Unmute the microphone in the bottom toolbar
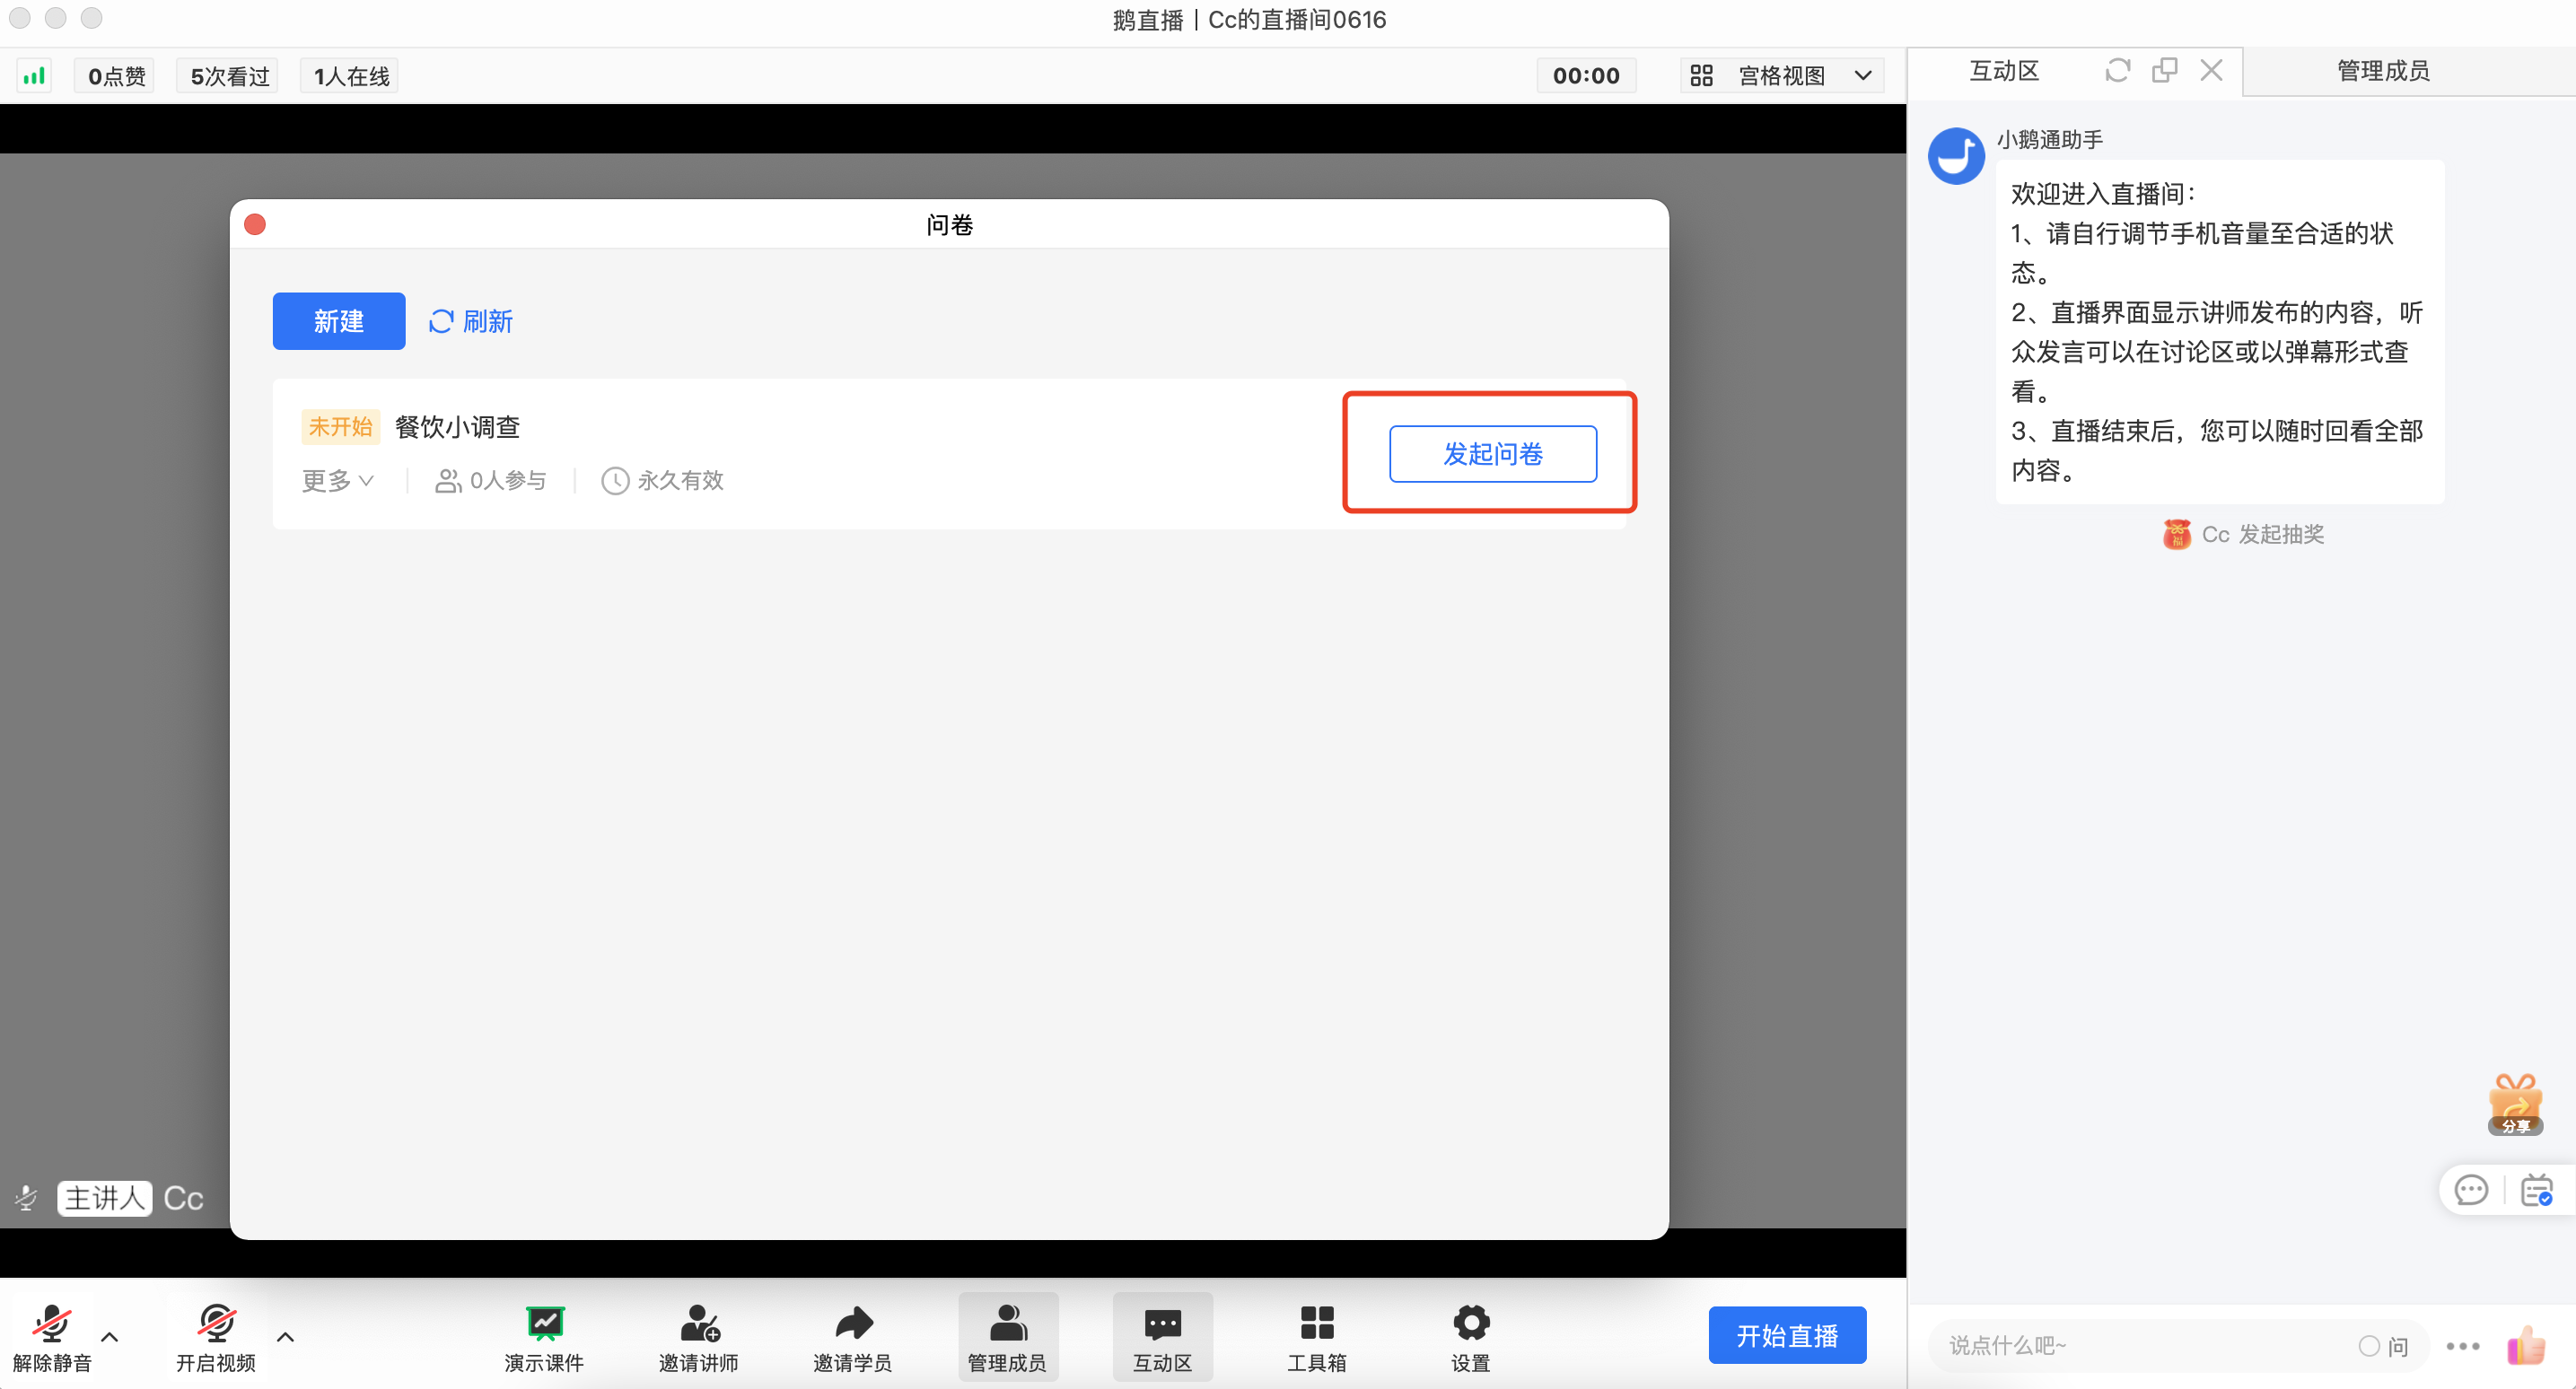This screenshot has height=1389, width=2576. (x=52, y=1338)
